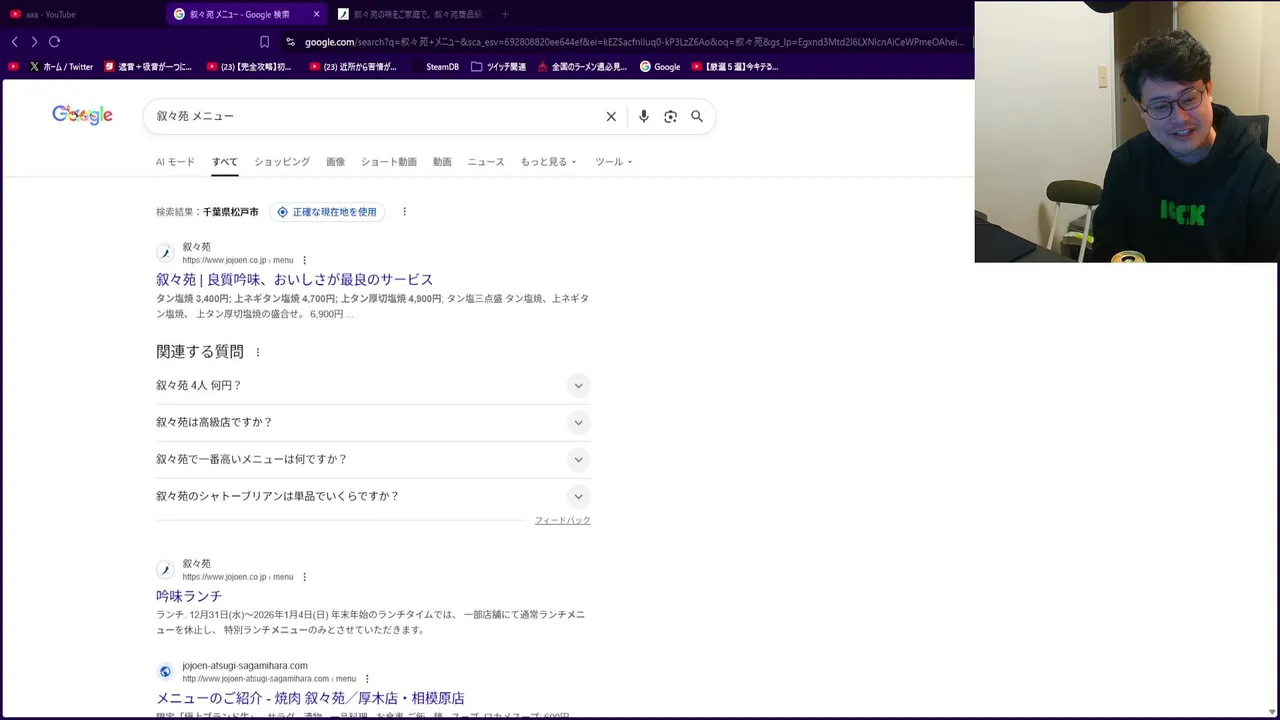The height and width of the screenshot is (720, 1280).
Task: Open the 'ホーム / Twitter' bookmark
Action: 61,67
